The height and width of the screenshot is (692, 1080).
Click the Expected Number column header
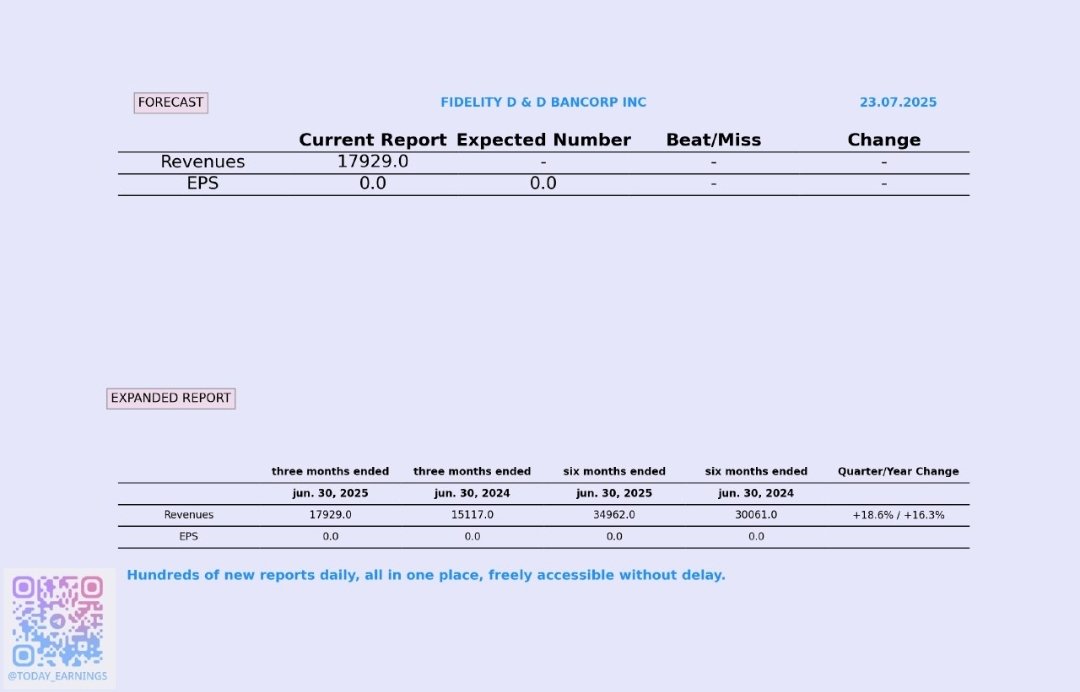543,140
